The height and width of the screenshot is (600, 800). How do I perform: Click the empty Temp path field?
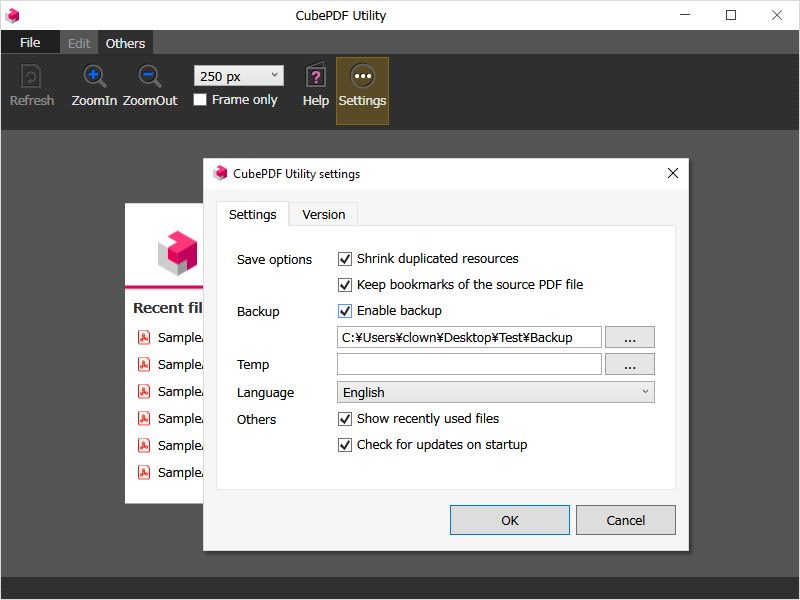coord(469,364)
